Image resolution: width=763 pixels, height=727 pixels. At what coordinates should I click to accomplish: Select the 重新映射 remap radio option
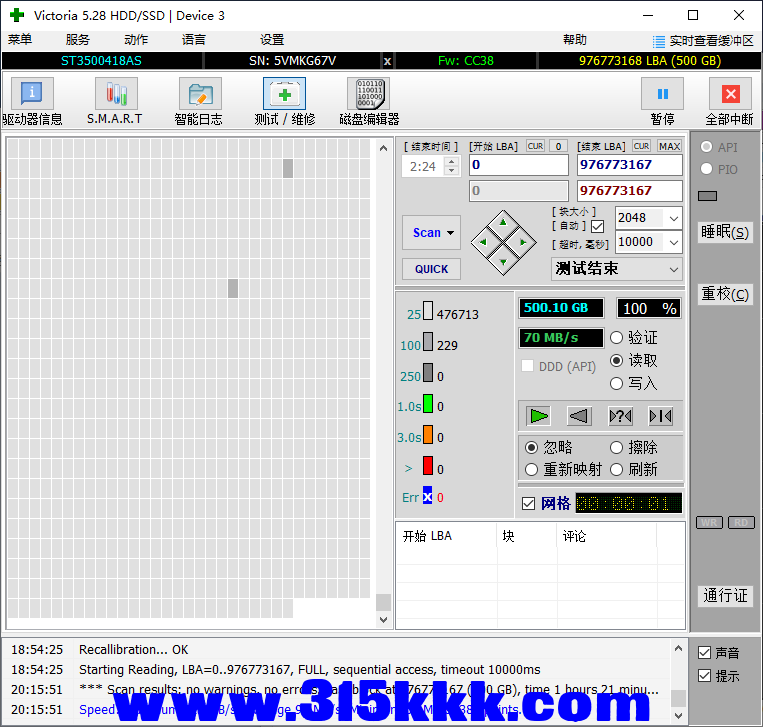click(x=532, y=469)
